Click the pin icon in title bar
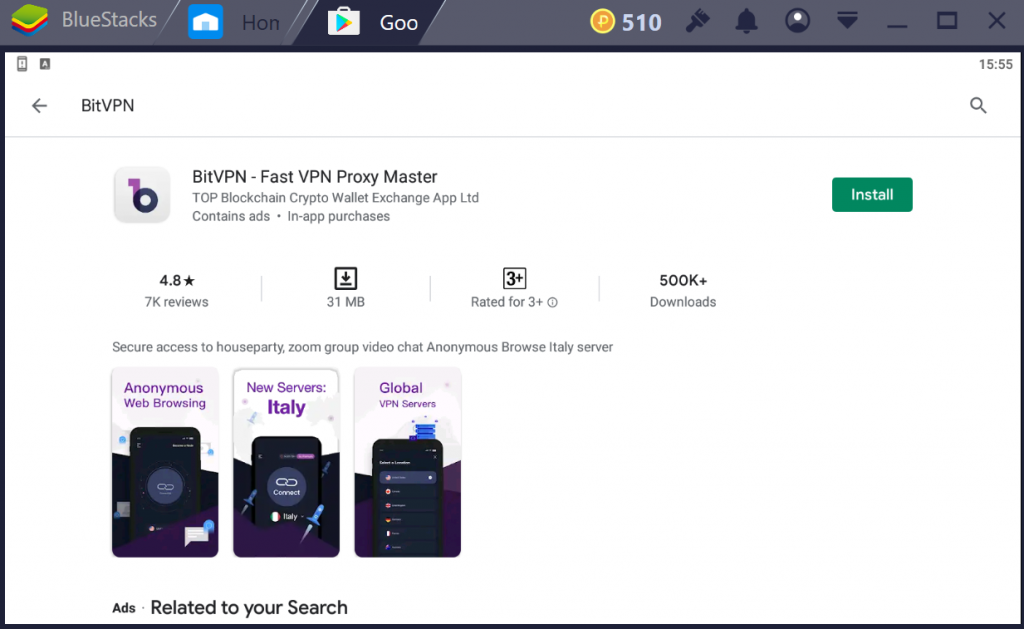Image resolution: width=1024 pixels, height=629 pixels. 697,21
